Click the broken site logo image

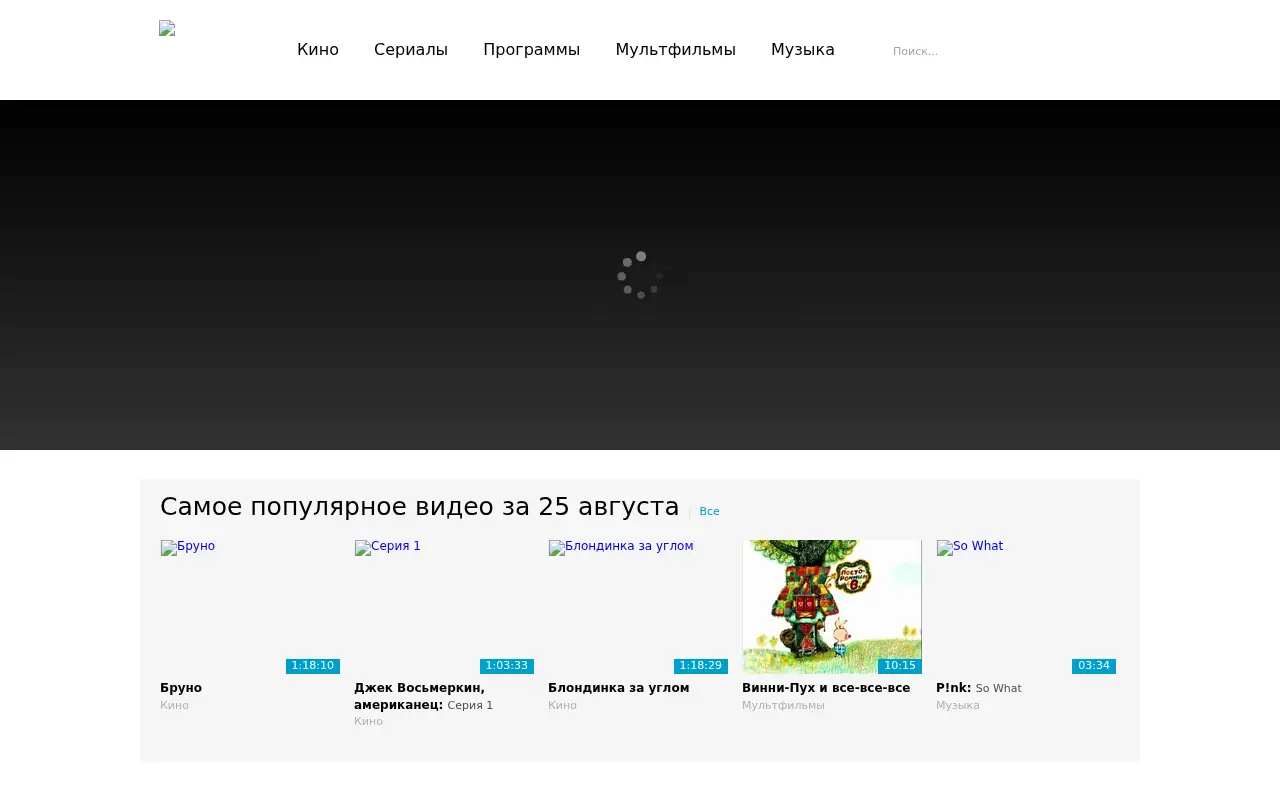[167, 28]
